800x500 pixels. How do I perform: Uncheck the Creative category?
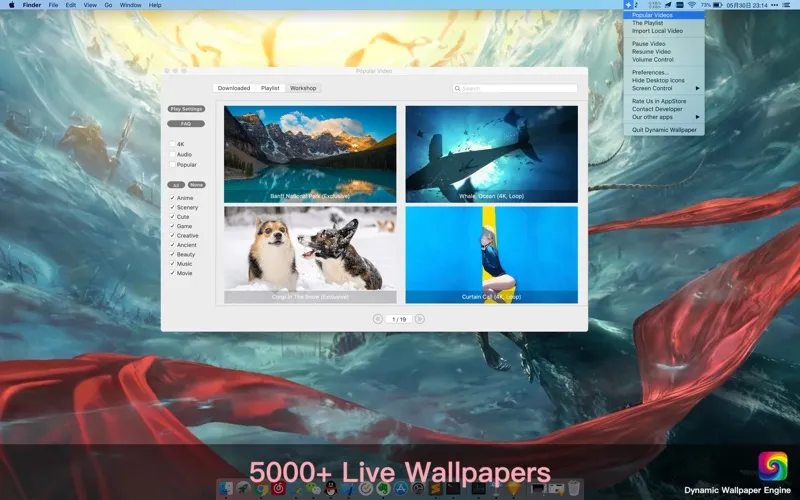click(172, 235)
